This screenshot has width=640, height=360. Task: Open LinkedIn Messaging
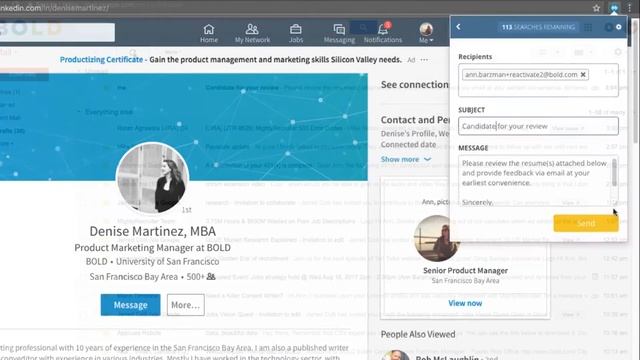click(x=339, y=33)
